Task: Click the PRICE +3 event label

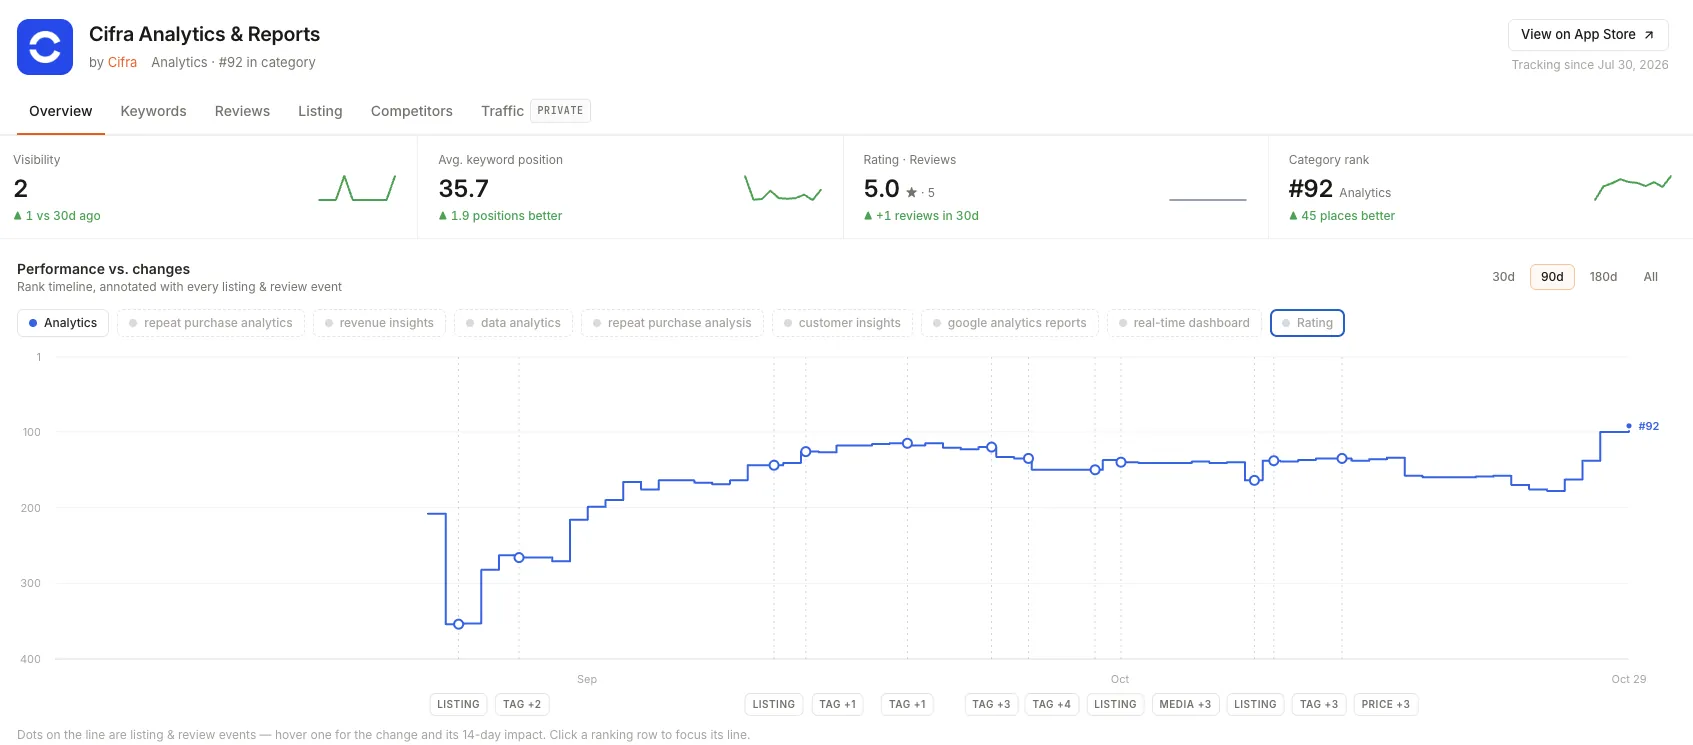Action: click(x=1385, y=704)
